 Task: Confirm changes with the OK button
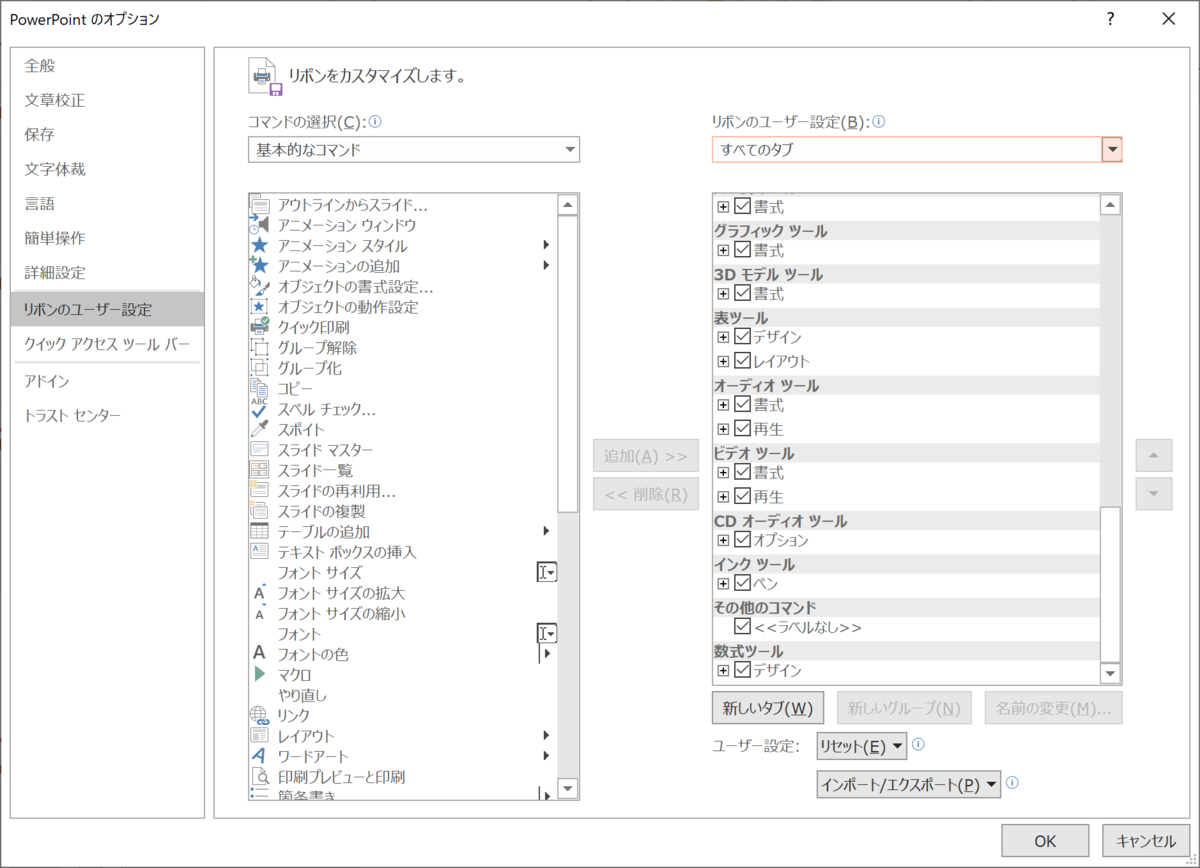pyautogui.click(x=1044, y=840)
